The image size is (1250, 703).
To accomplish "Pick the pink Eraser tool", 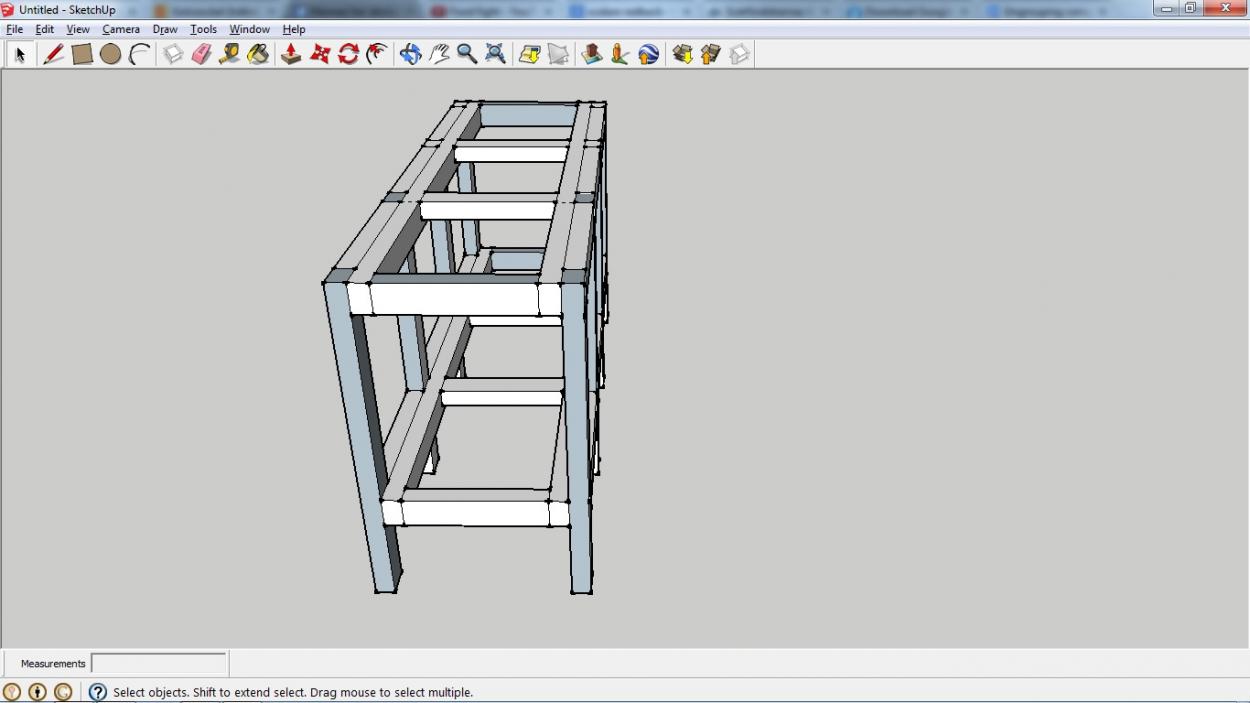I will click(x=202, y=55).
